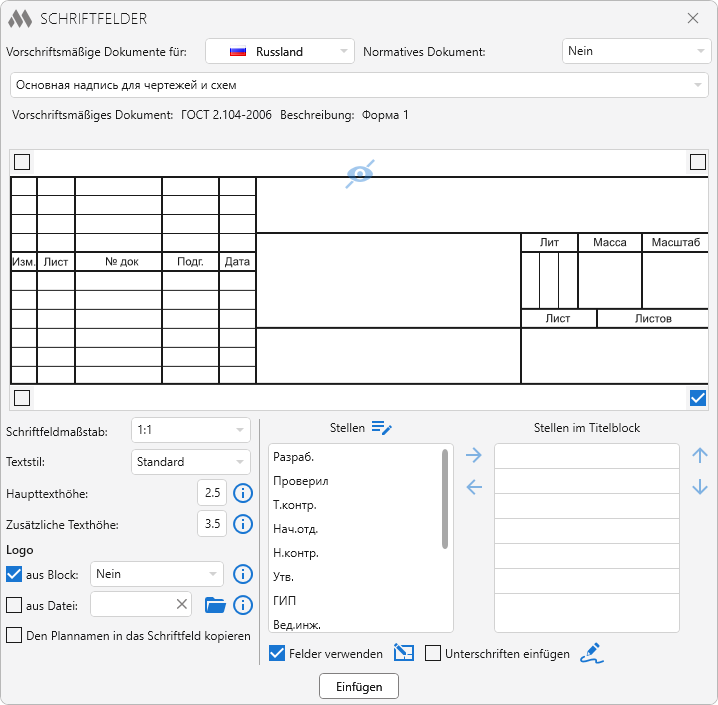
Task: Click left arrow to remove position from Titelblock
Action: tap(474, 488)
